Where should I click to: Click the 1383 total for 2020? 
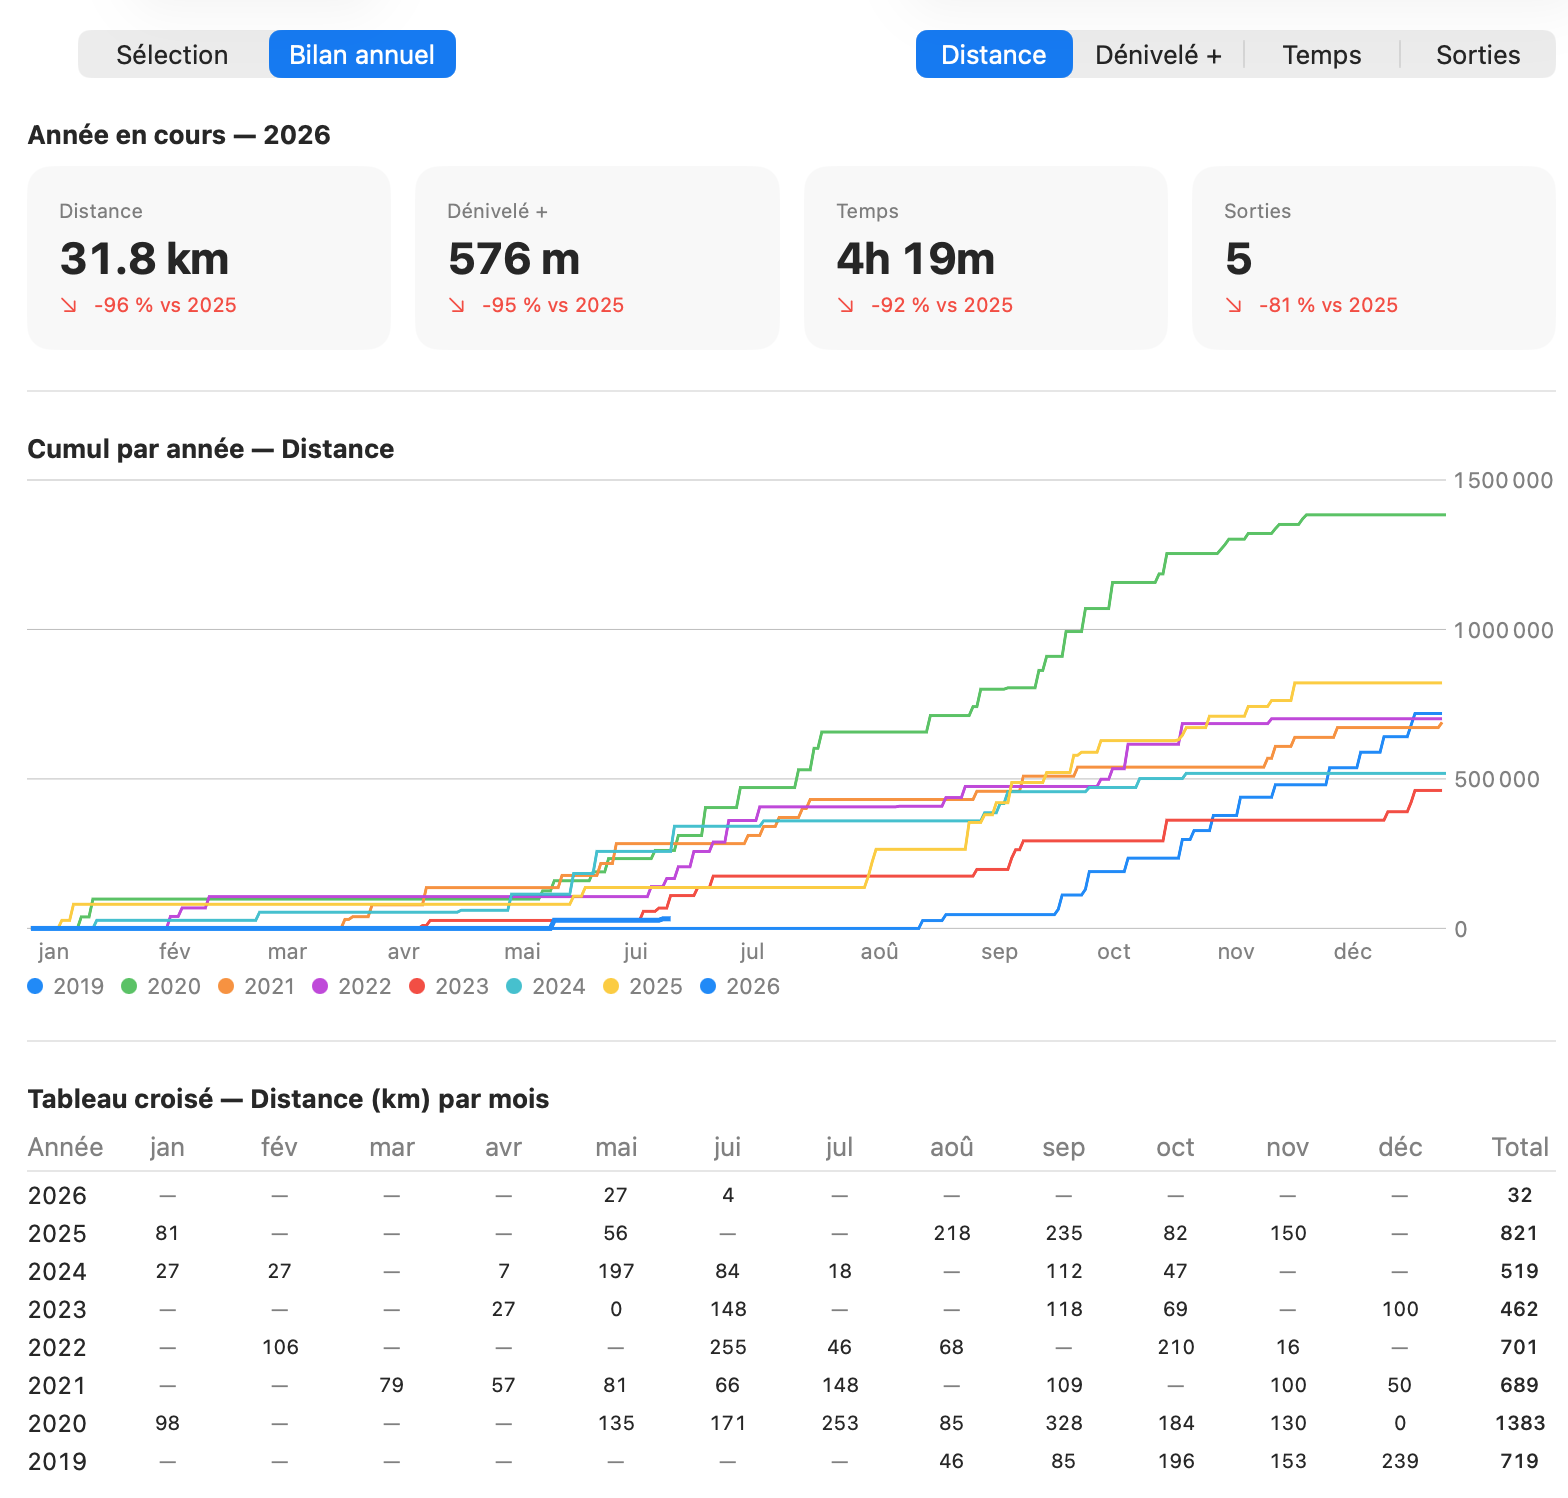[1520, 1423]
